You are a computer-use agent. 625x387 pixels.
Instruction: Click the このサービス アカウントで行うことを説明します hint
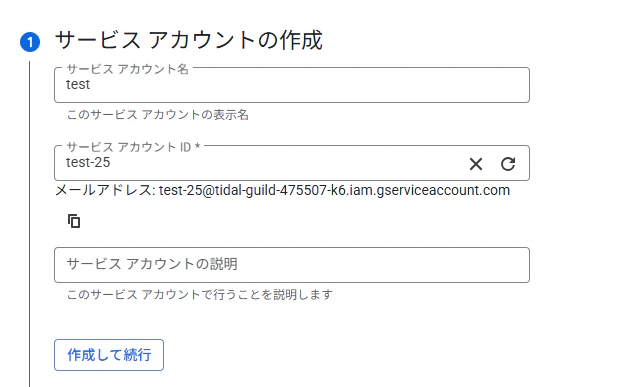(200, 295)
